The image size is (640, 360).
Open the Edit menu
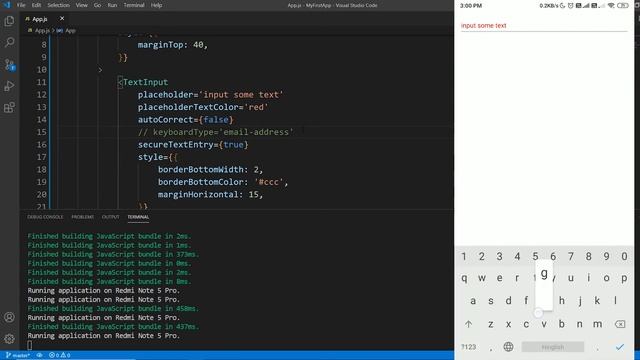point(36,5)
